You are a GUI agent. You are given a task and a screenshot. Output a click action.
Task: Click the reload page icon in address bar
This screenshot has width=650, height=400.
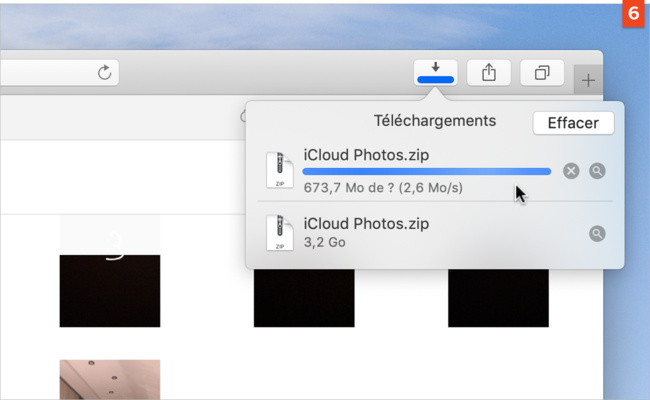point(104,72)
